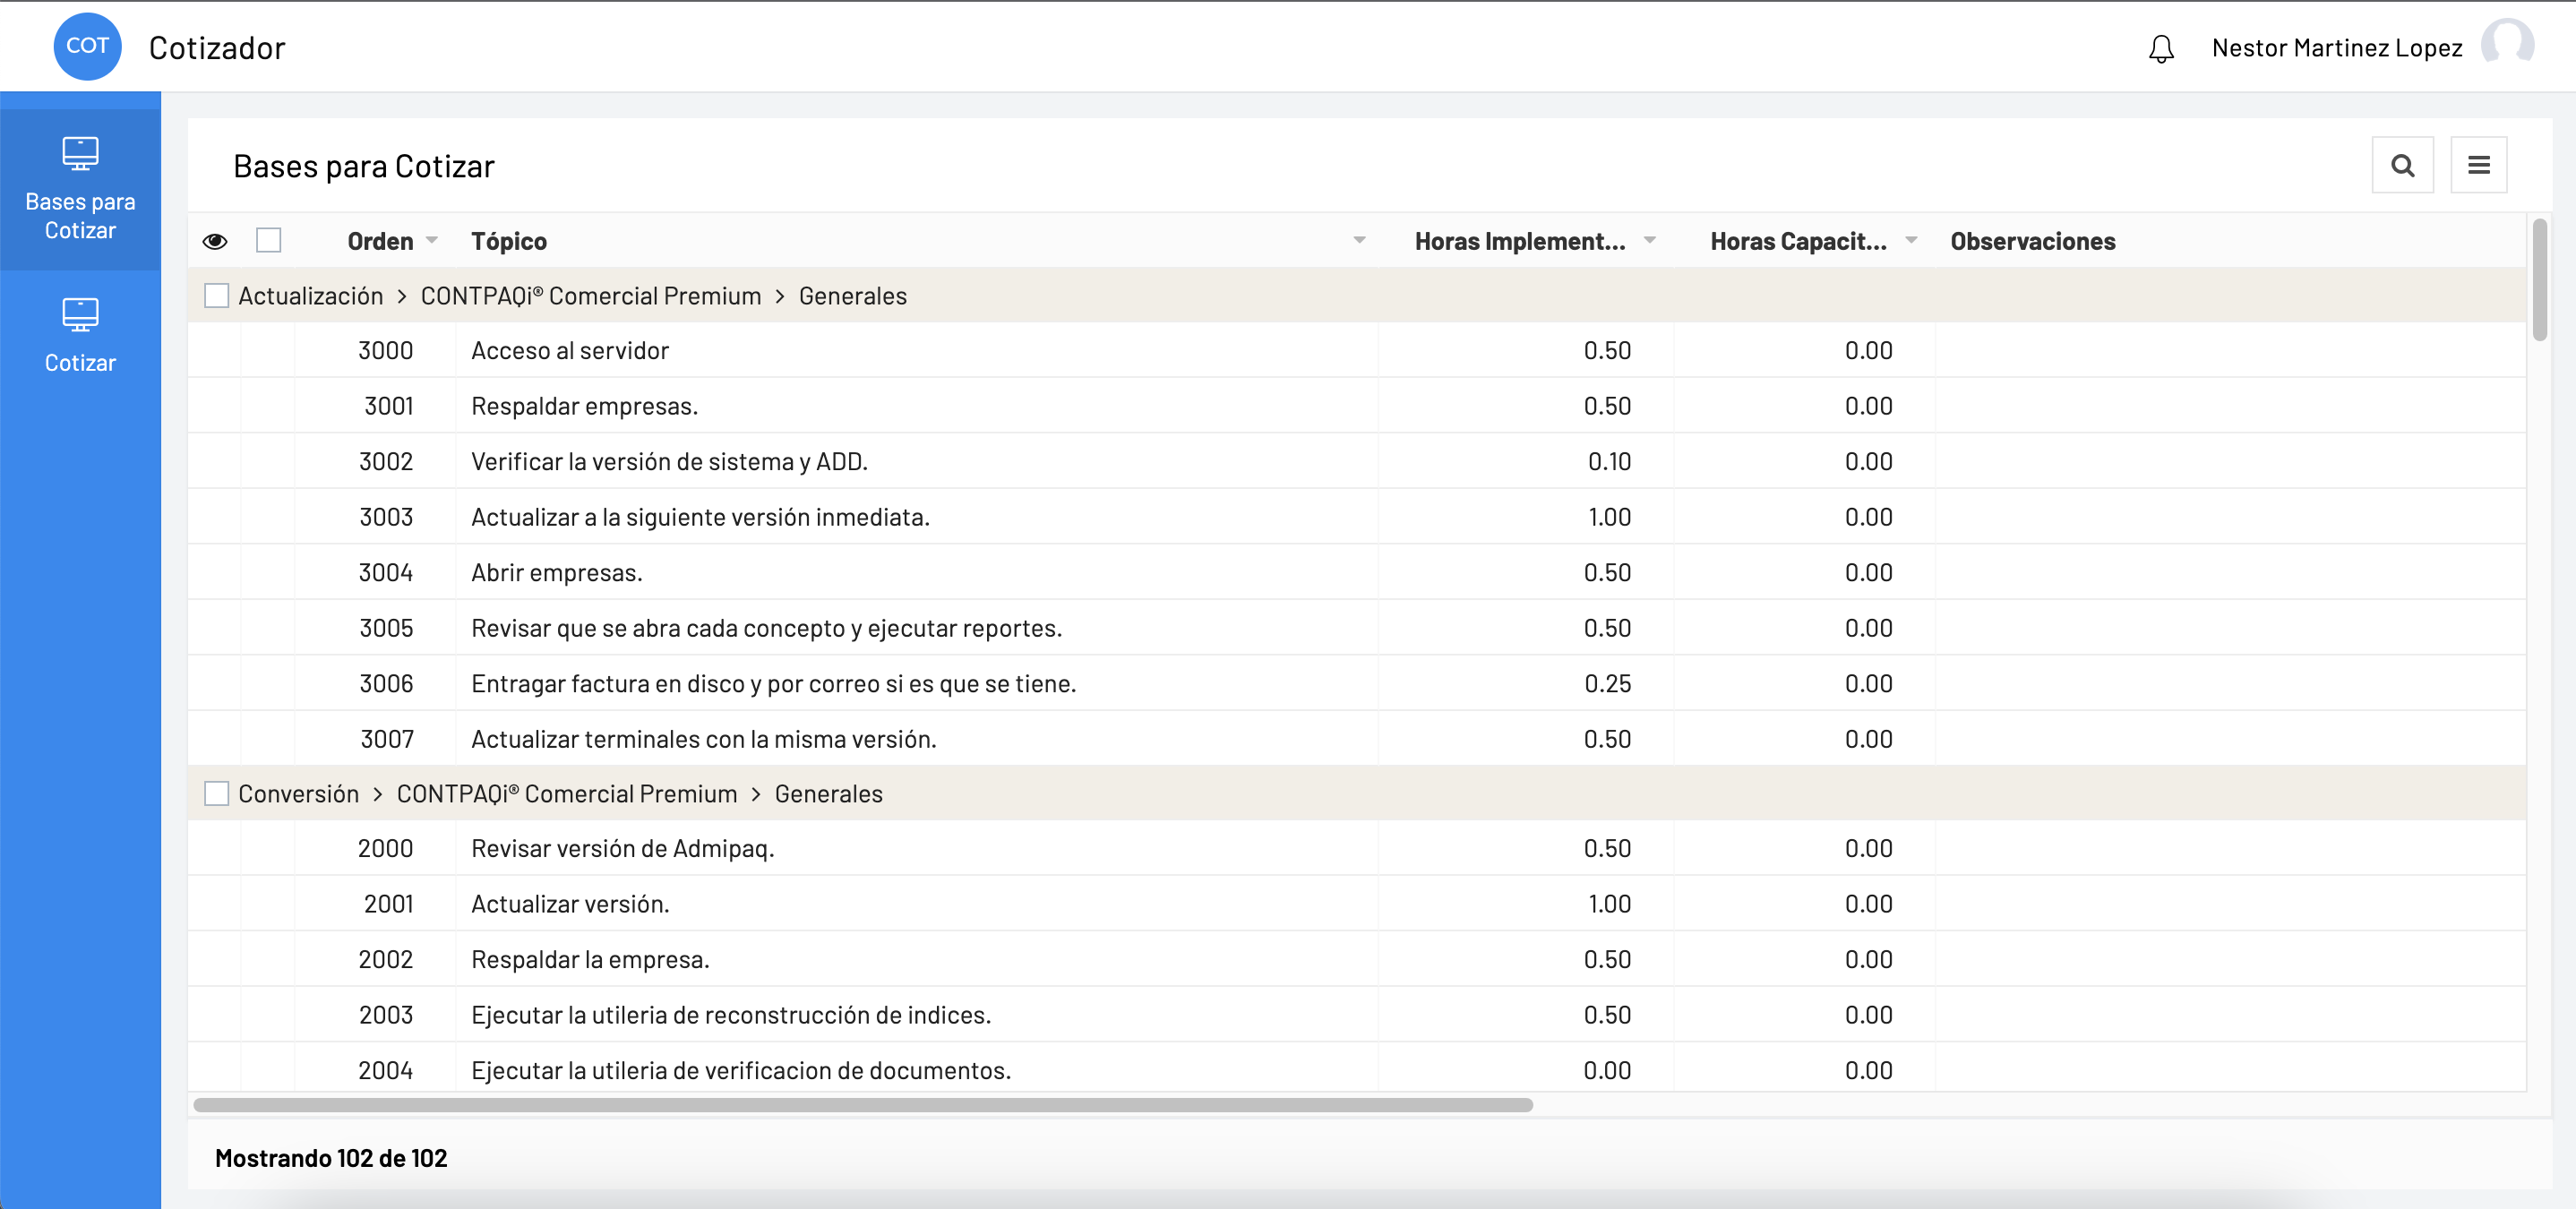Click the horizontal scrollbar under the table
The height and width of the screenshot is (1209, 2576).
coord(862,1105)
